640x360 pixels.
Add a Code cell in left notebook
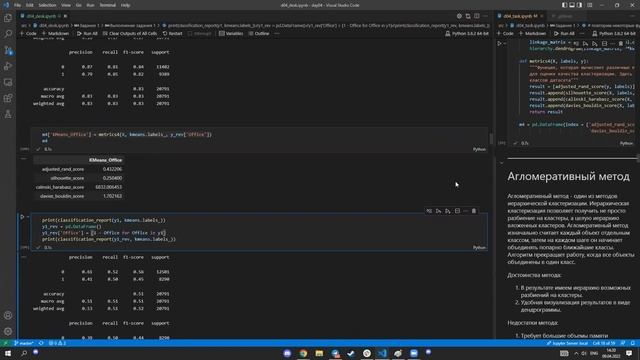pos(28,33)
